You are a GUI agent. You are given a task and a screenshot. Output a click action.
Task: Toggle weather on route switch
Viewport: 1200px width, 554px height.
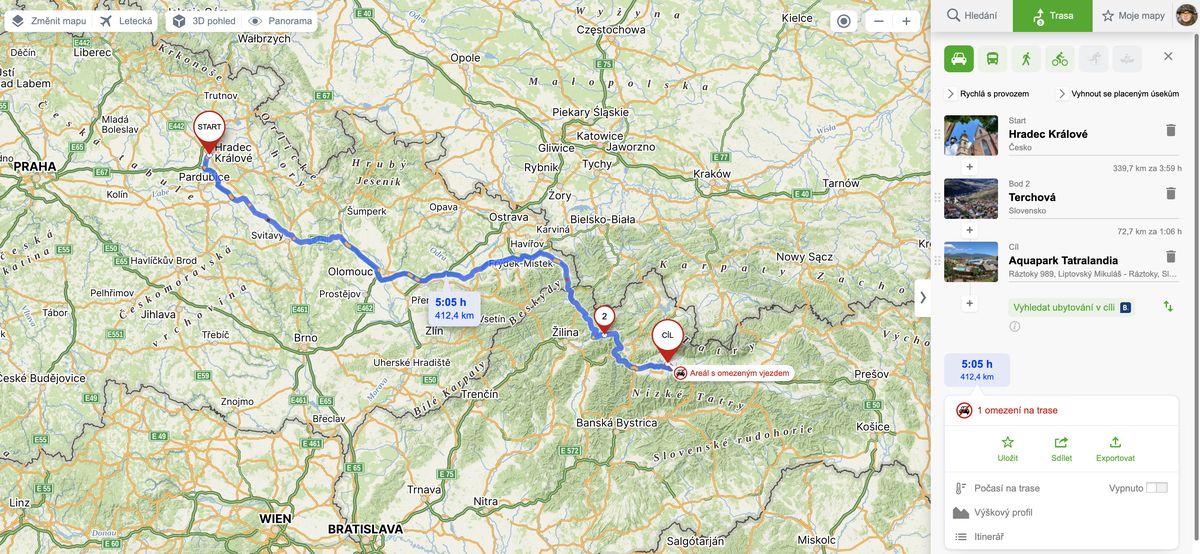pos(1156,488)
